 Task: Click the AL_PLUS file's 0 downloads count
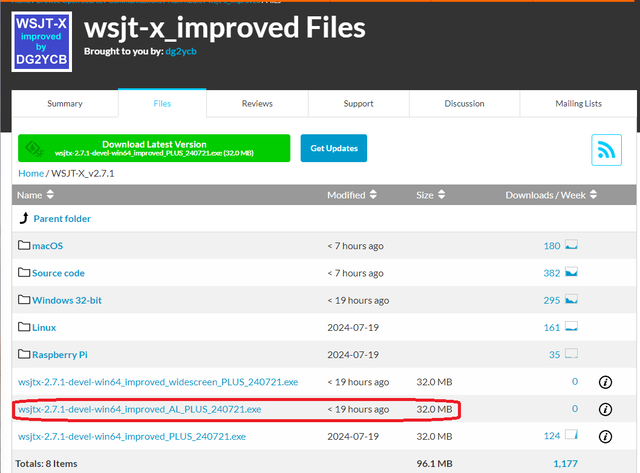click(575, 409)
